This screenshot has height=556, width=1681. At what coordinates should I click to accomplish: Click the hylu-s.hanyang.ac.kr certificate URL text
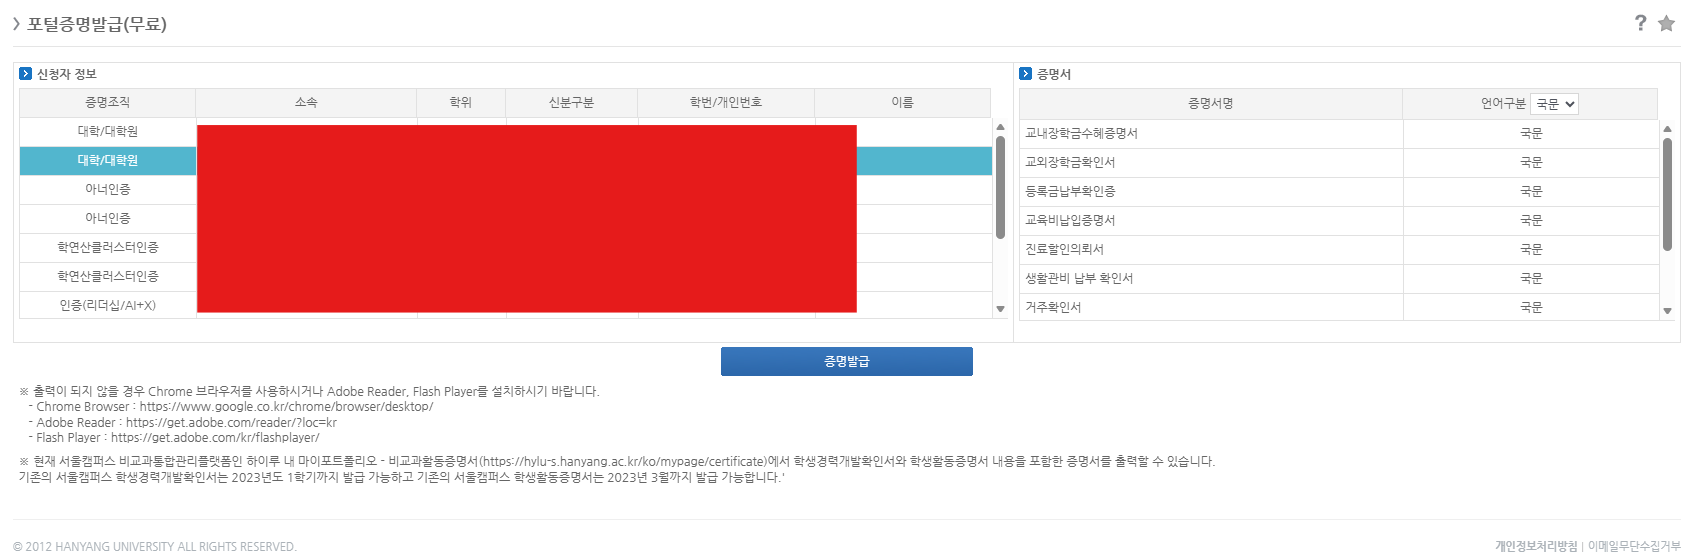pyautogui.click(x=624, y=462)
